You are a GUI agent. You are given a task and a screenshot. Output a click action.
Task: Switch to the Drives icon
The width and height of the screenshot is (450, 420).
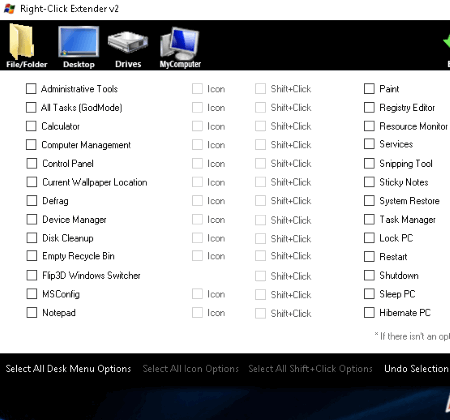(x=128, y=49)
